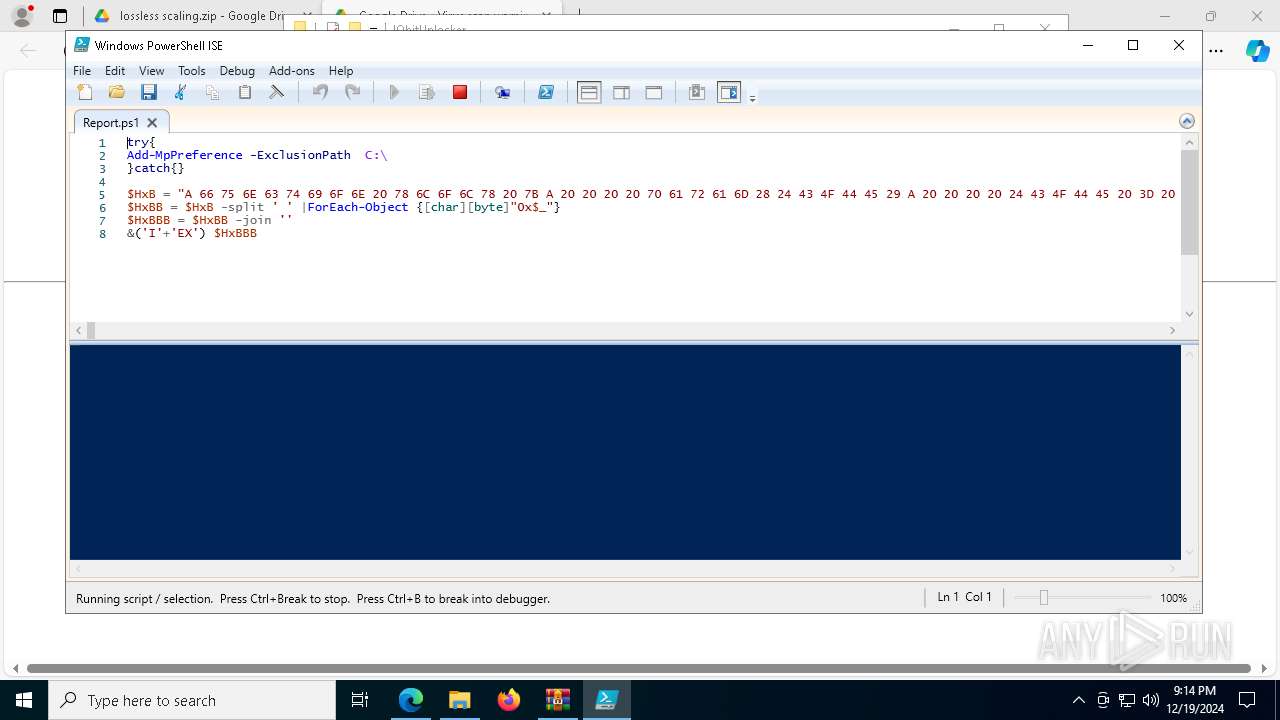Click the $HxBBB -join line 7
This screenshot has width=1280, height=720.
[210, 220]
